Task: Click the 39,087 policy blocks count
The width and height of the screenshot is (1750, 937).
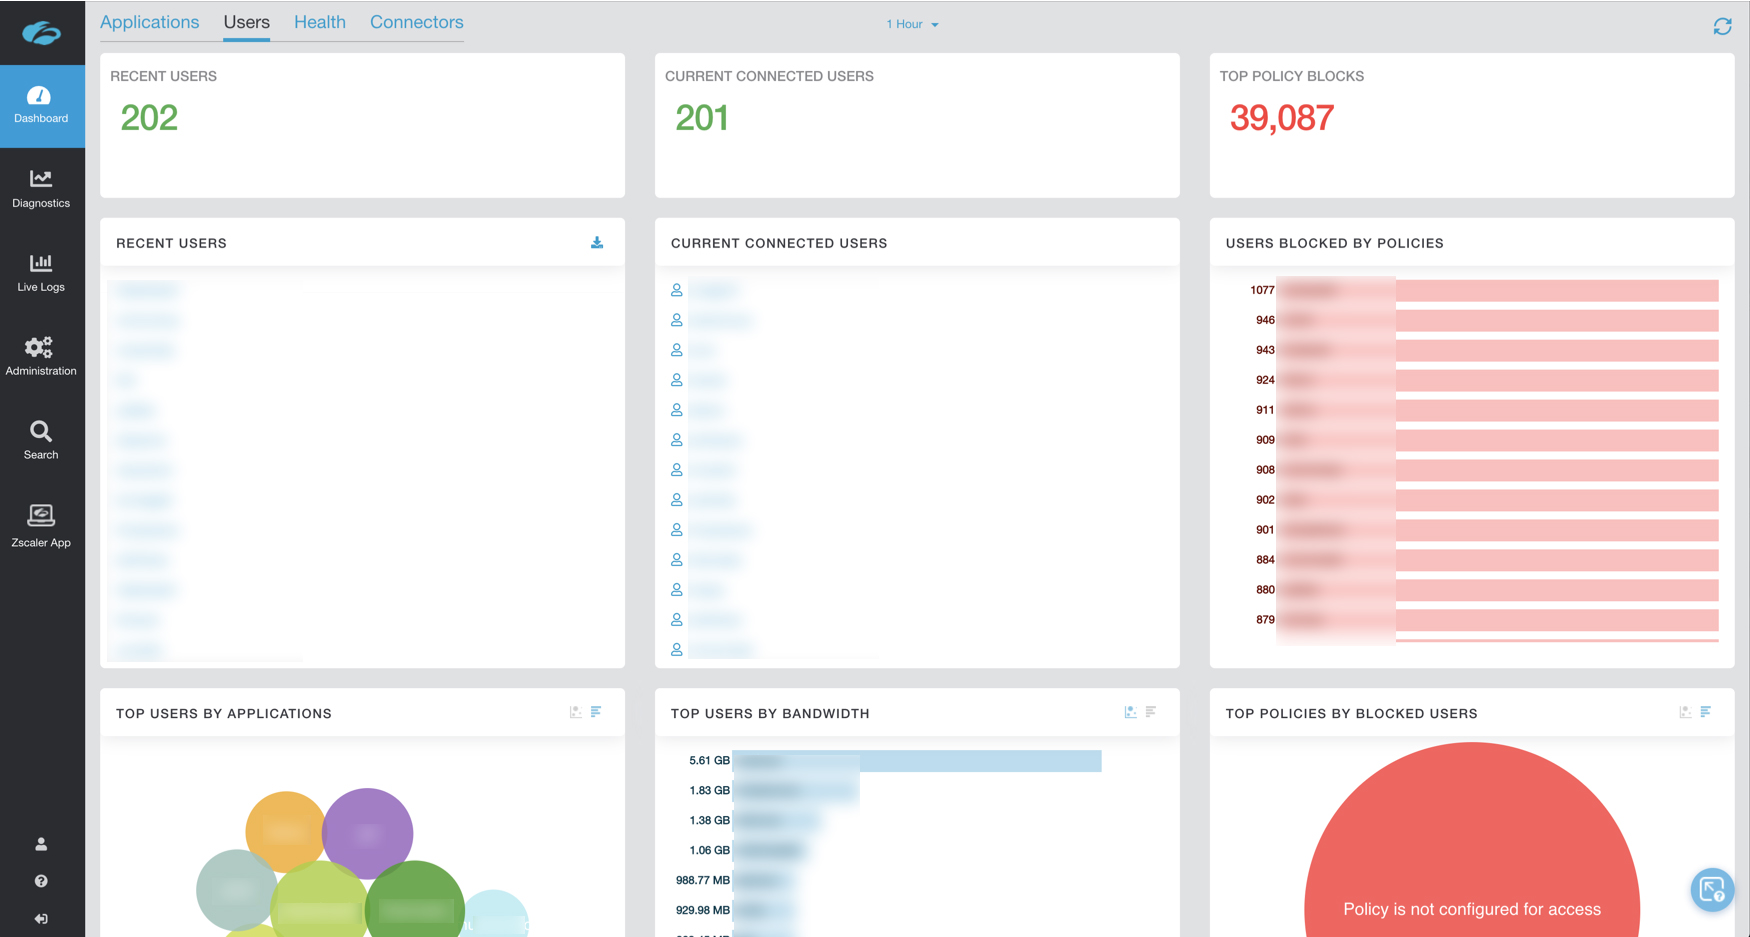Action: (x=1282, y=118)
